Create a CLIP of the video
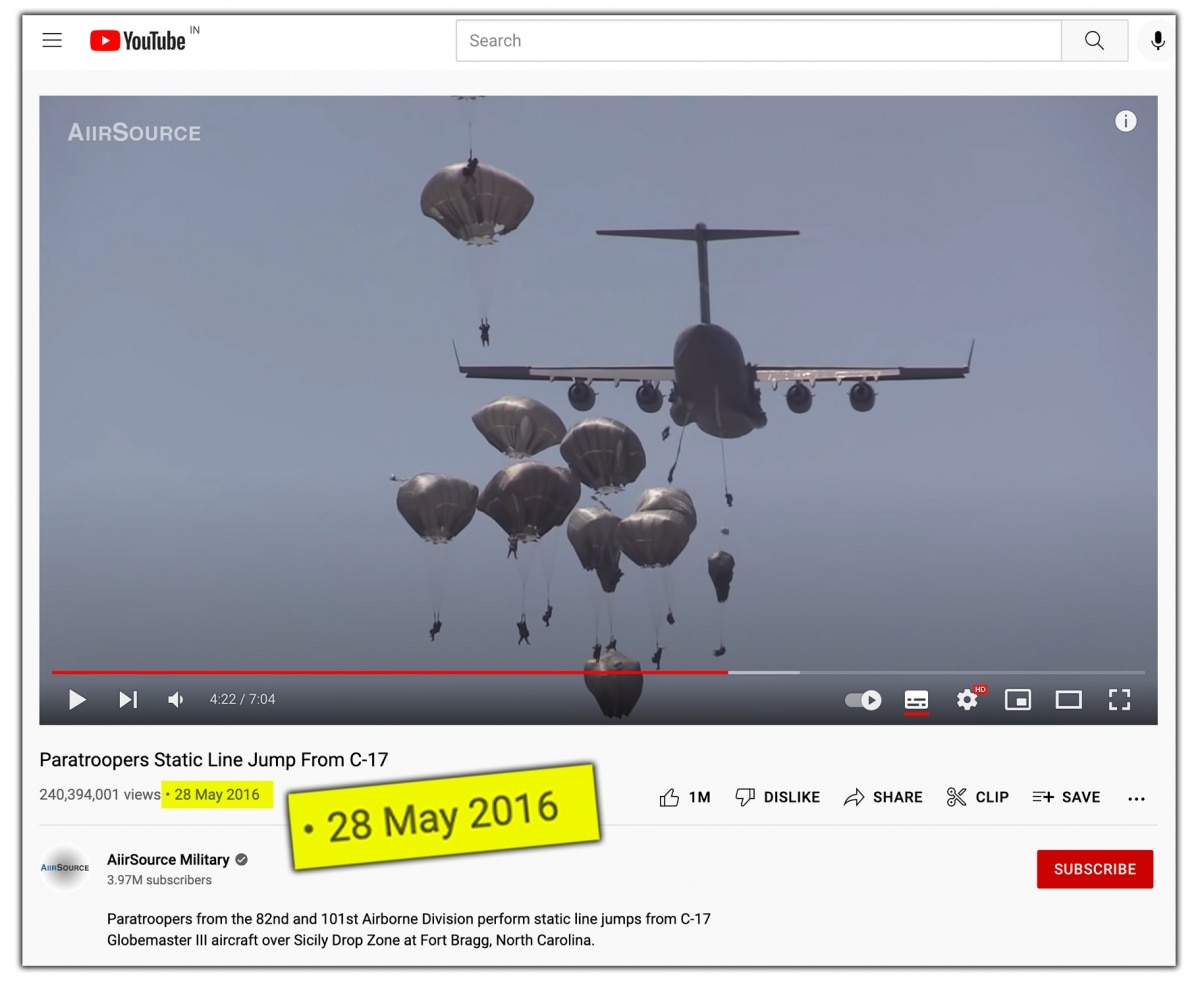Screen dimensions: 1200x981 [x=977, y=797]
